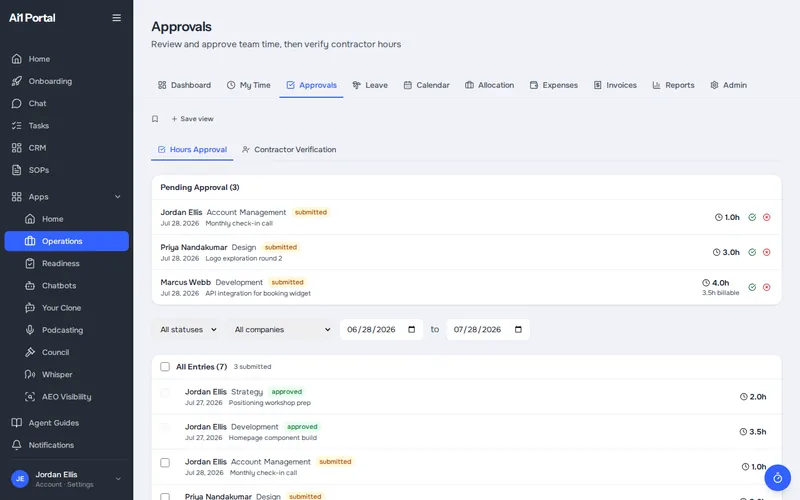Viewport: 800px width, 500px height.
Task: Select the Hours Approval sub-tab
Action: [192, 149]
